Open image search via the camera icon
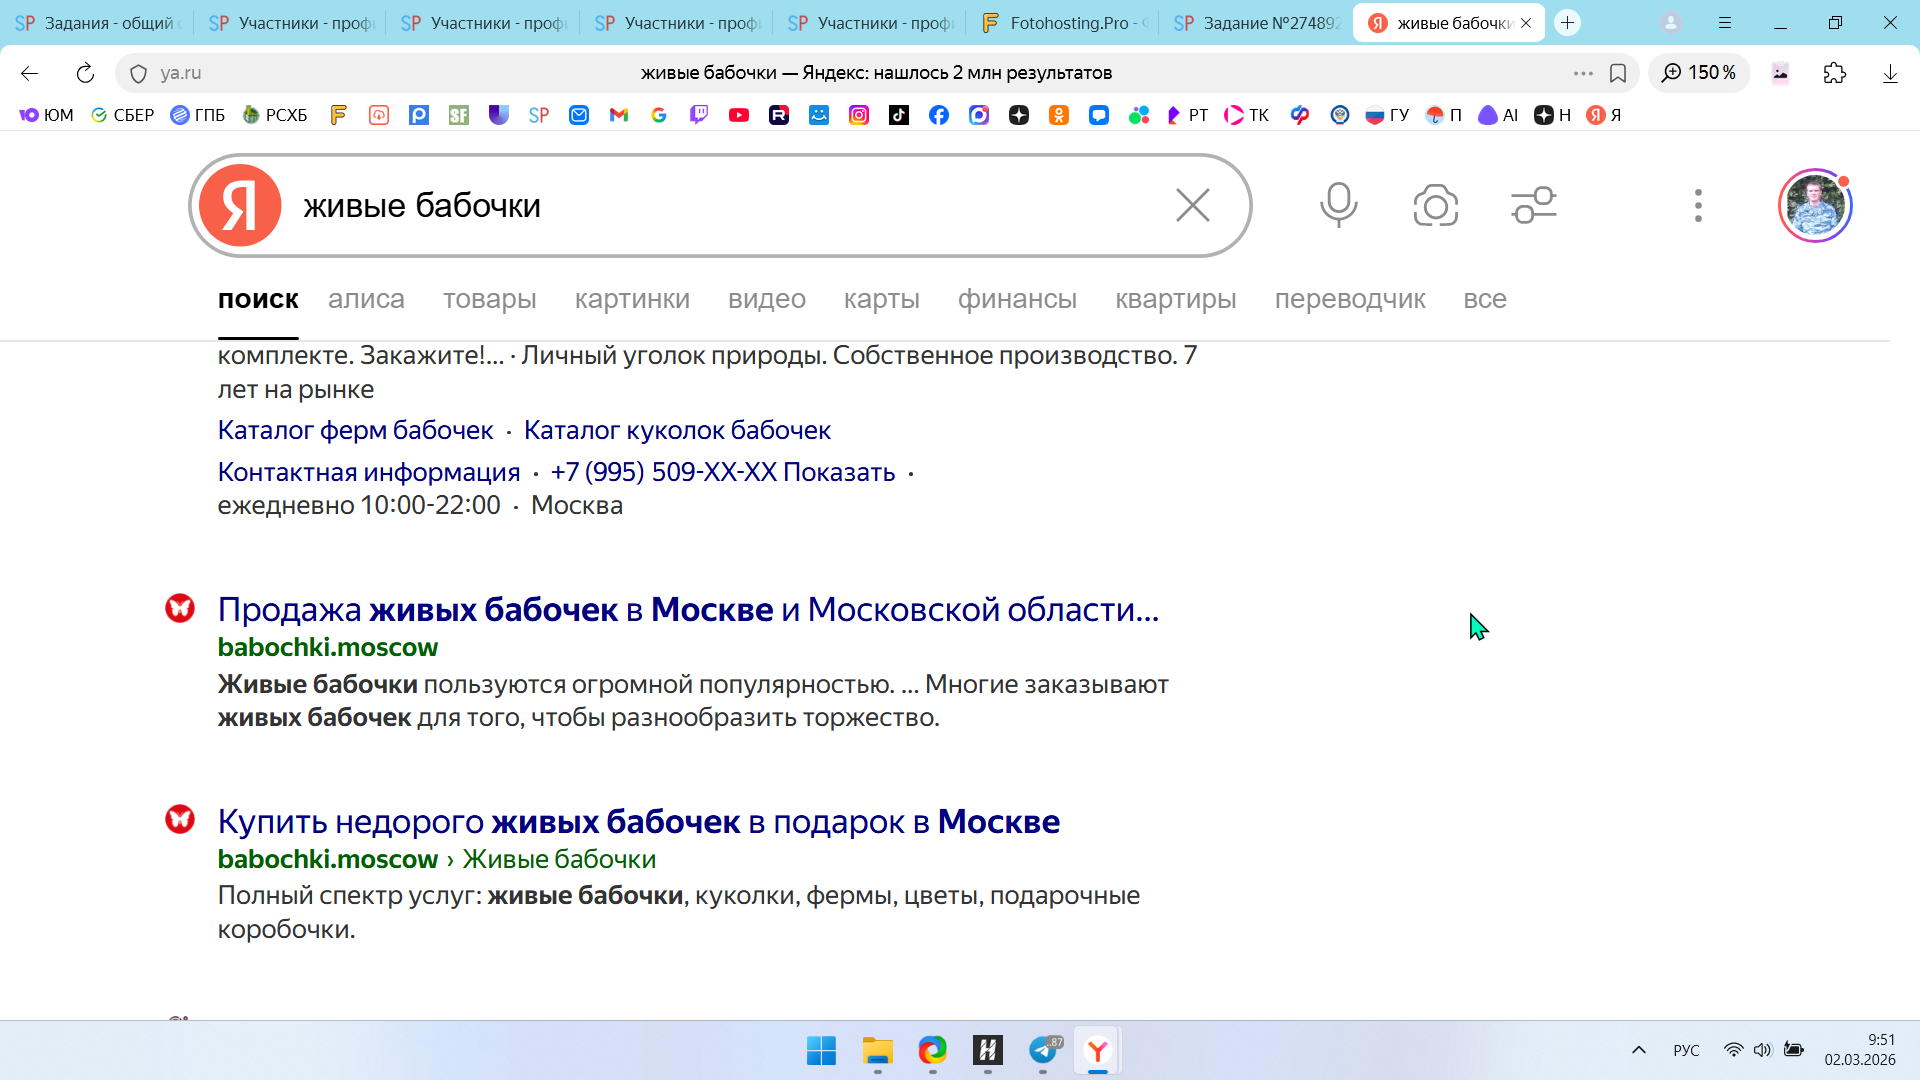 (x=1435, y=206)
